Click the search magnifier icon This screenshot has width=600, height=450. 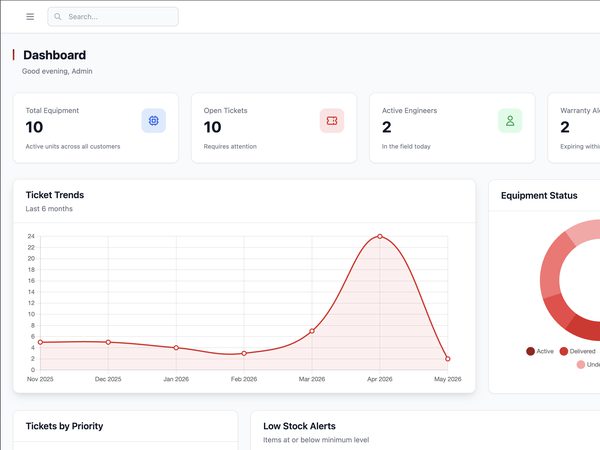click(x=58, y=17)
